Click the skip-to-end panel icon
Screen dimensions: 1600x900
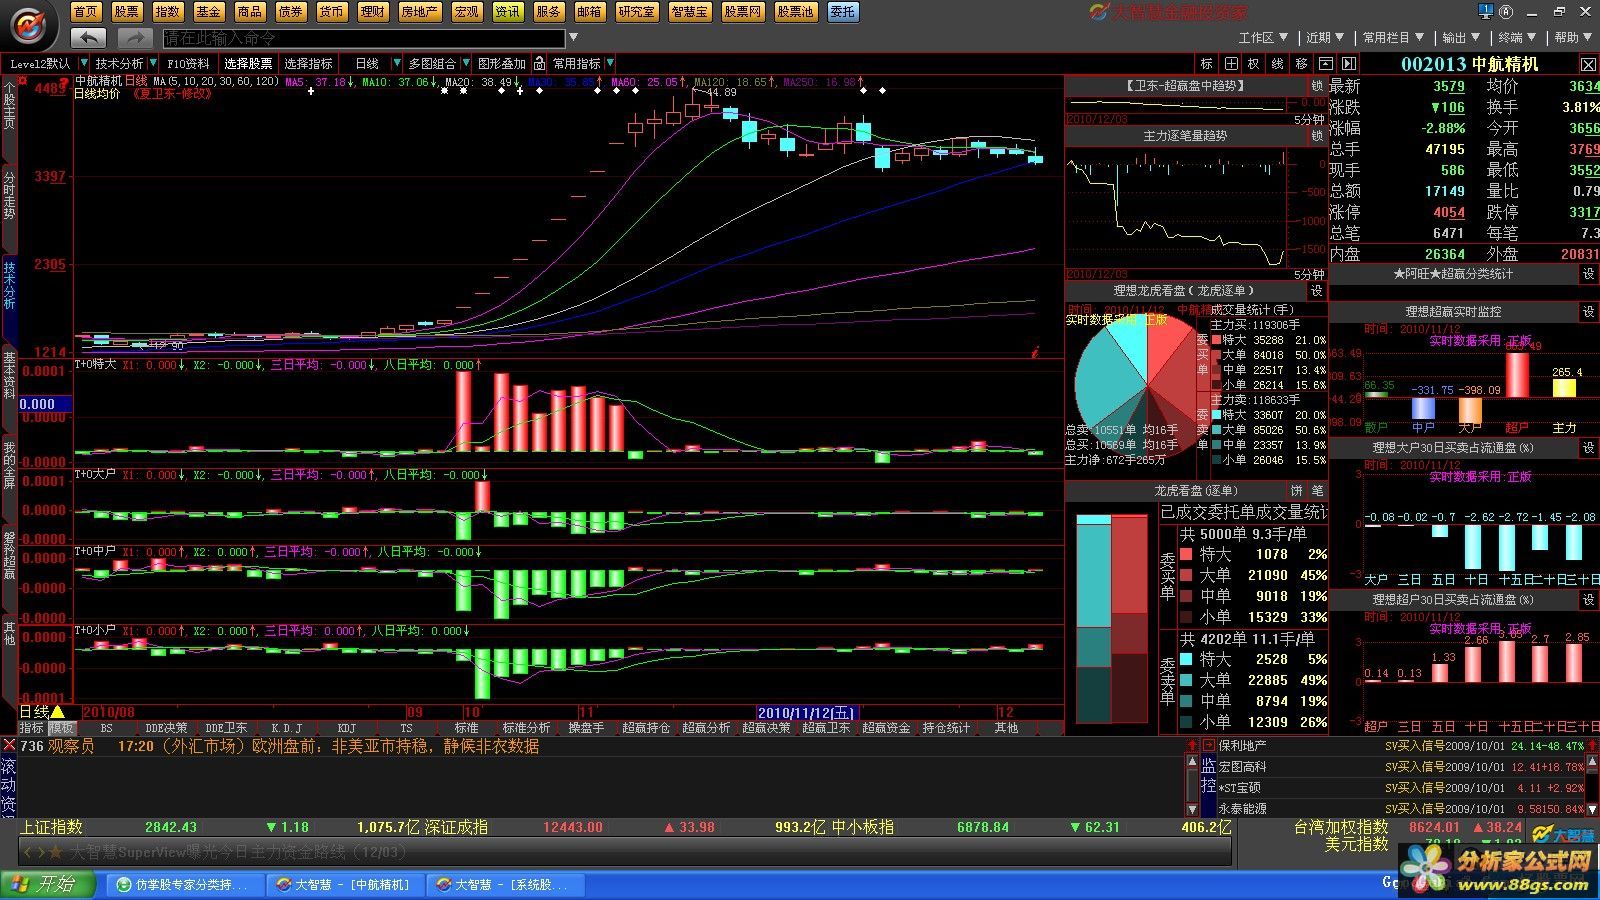pyautogui.click(x=1347, y=63)
